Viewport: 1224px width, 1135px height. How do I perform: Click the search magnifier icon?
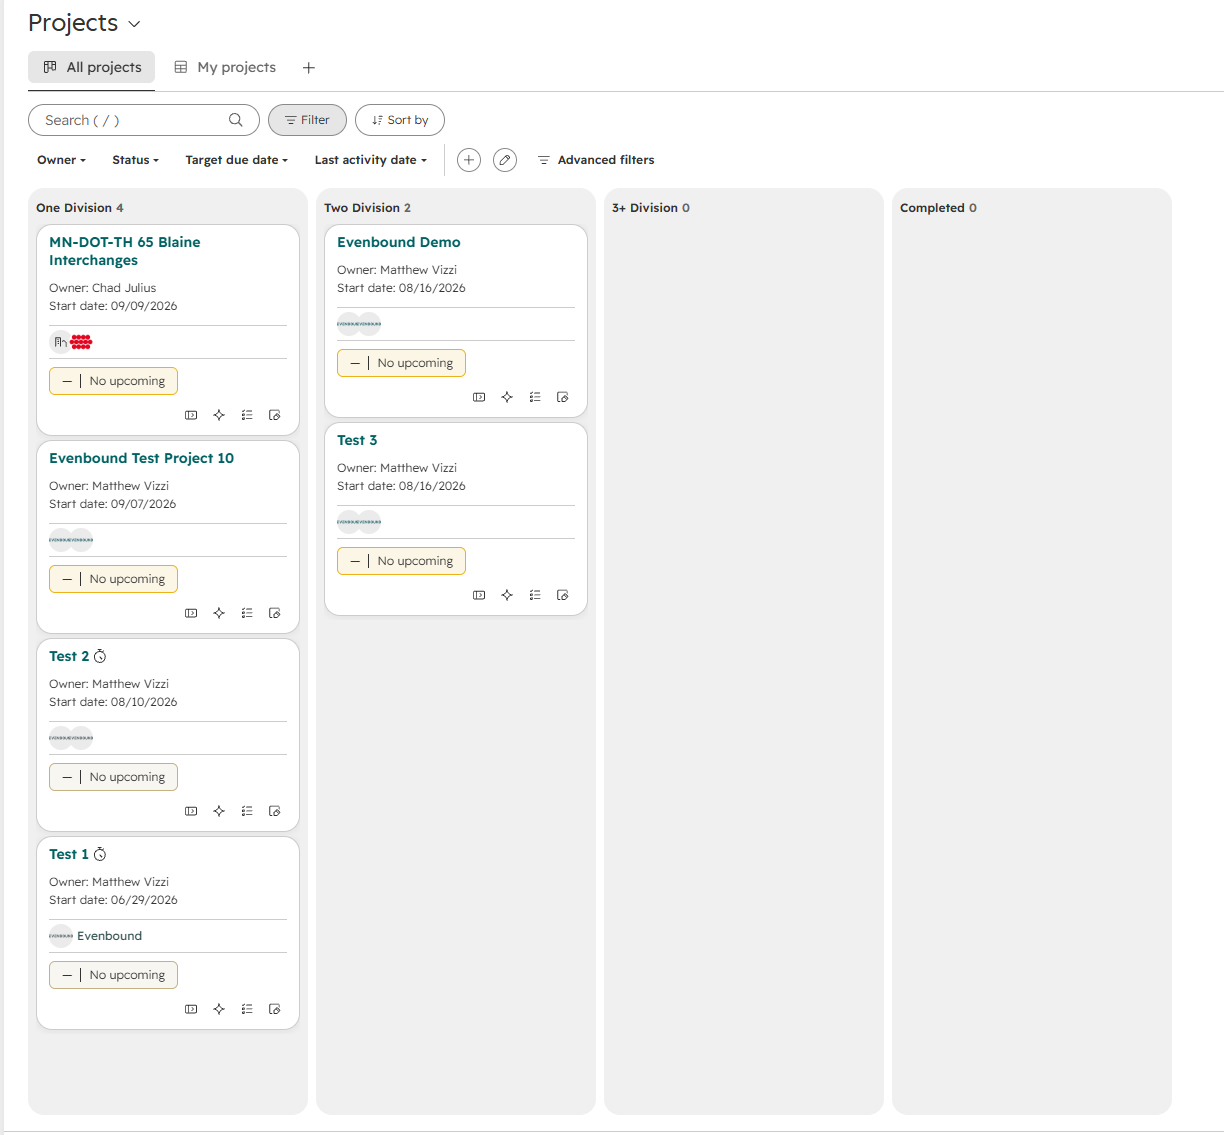pyautogui.click(x=236, y=120)
